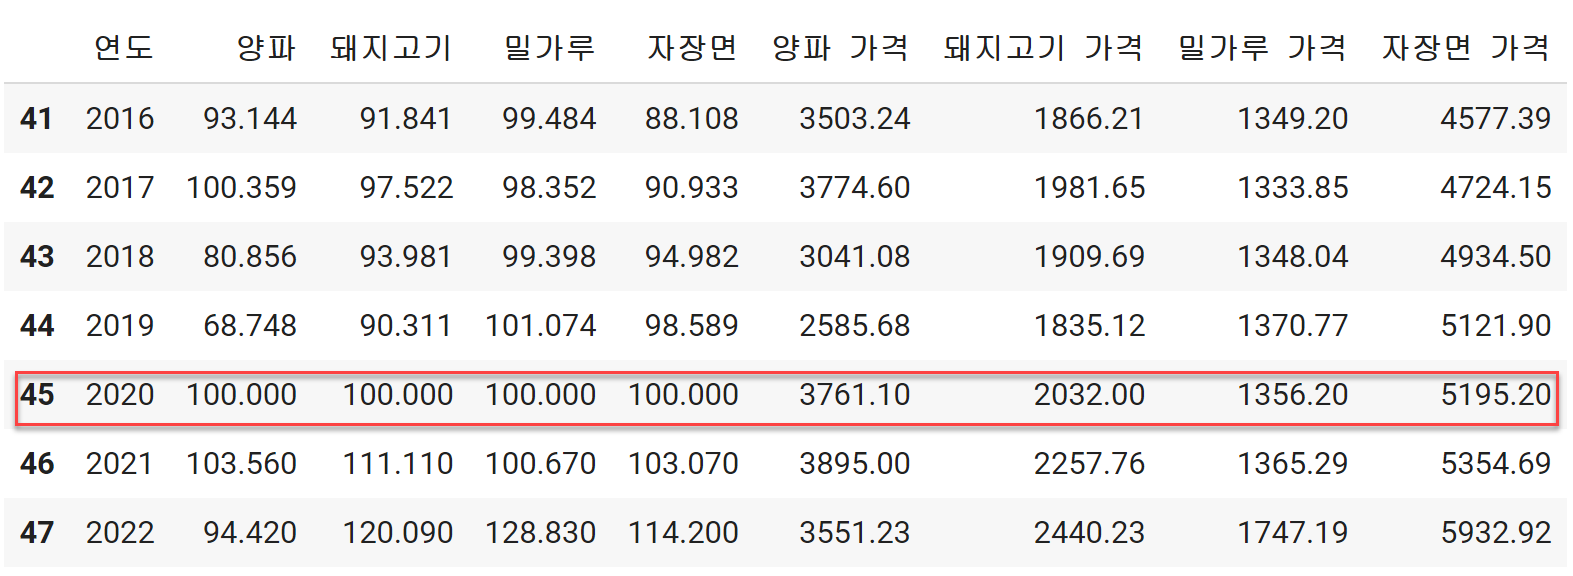Click the year cell 2020
Screen dimensions: 1573x576
point(120,395)
